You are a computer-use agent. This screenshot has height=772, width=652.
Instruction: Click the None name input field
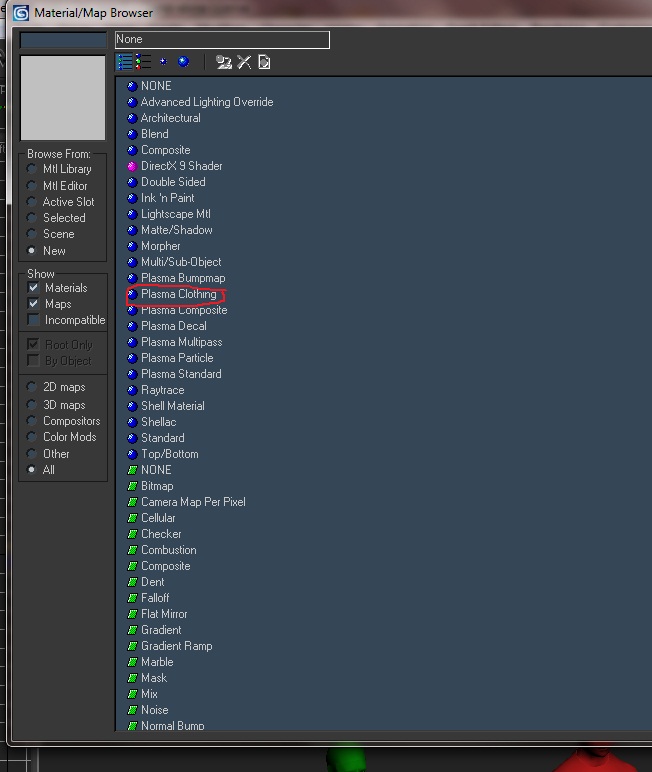click(x=222, y=39)
